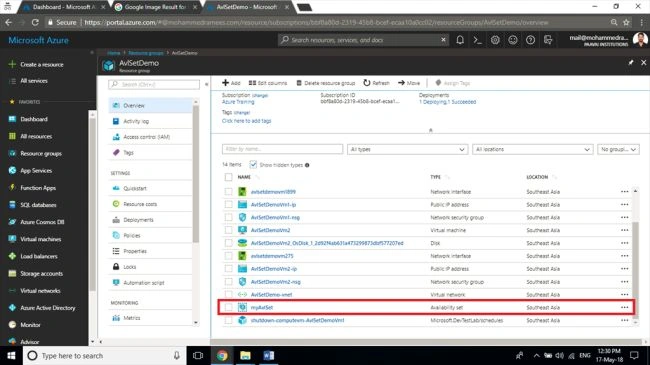The image size is (650, 365).
Task: Open the Properties menu item
Action: tap(151, 251)
